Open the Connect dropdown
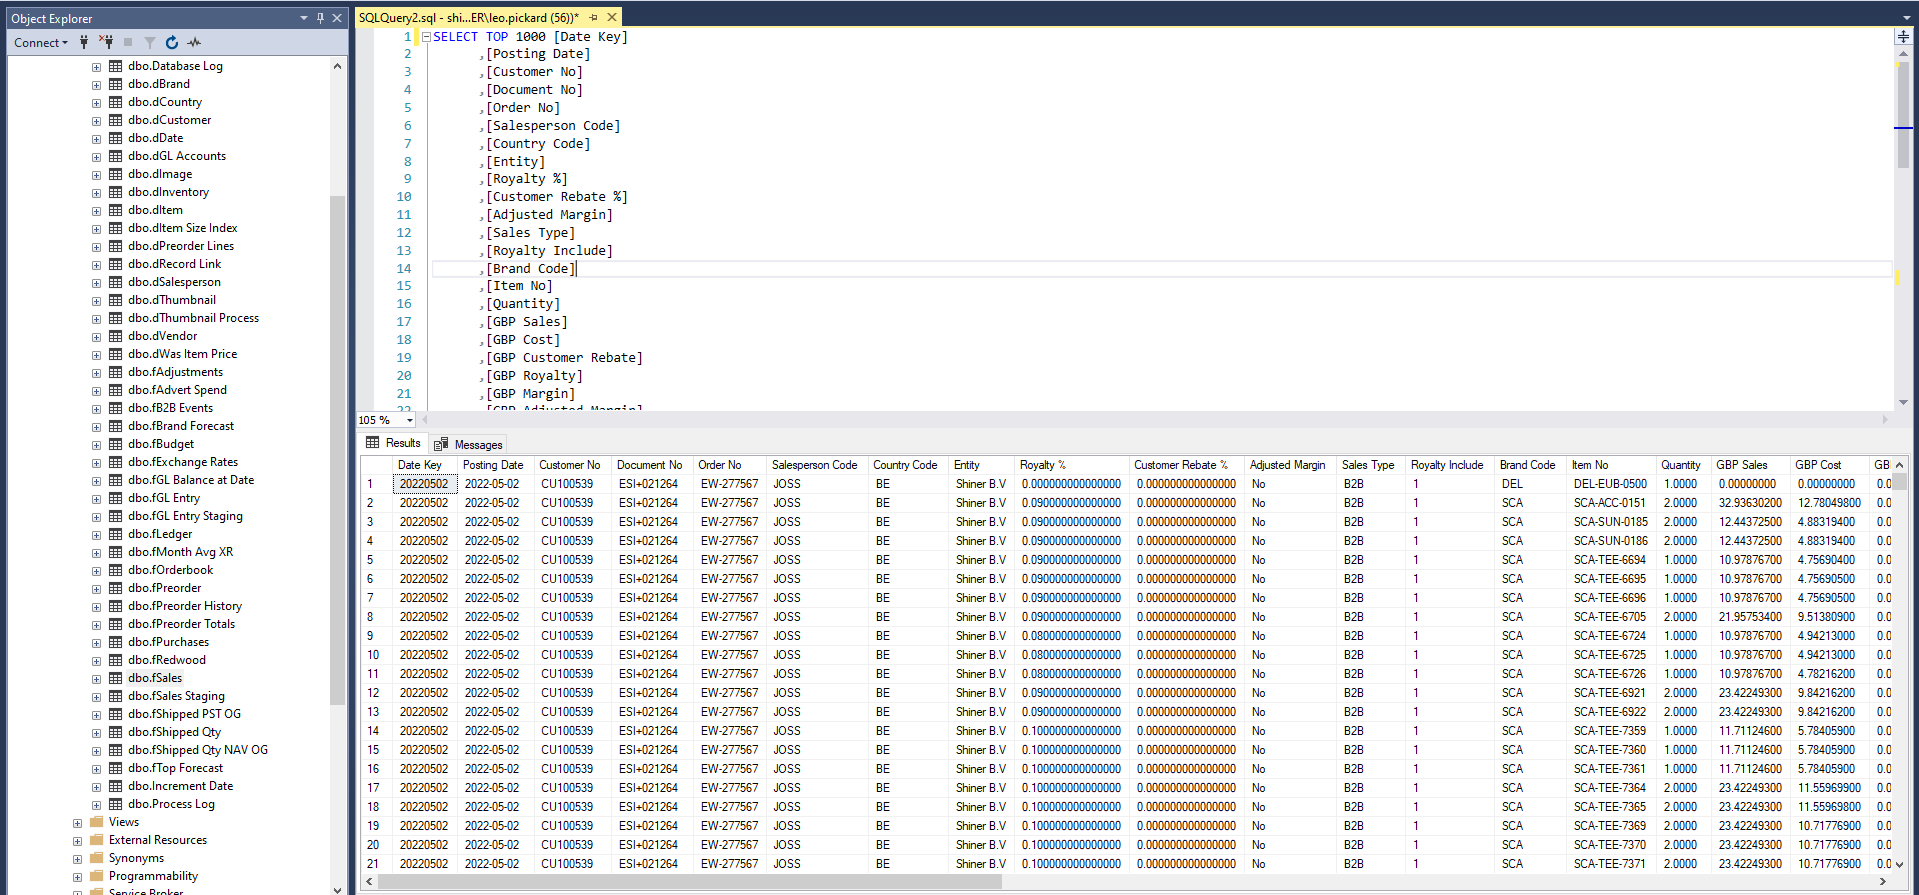The height and width of the screenshot is (895, 1919). [41, 42]
